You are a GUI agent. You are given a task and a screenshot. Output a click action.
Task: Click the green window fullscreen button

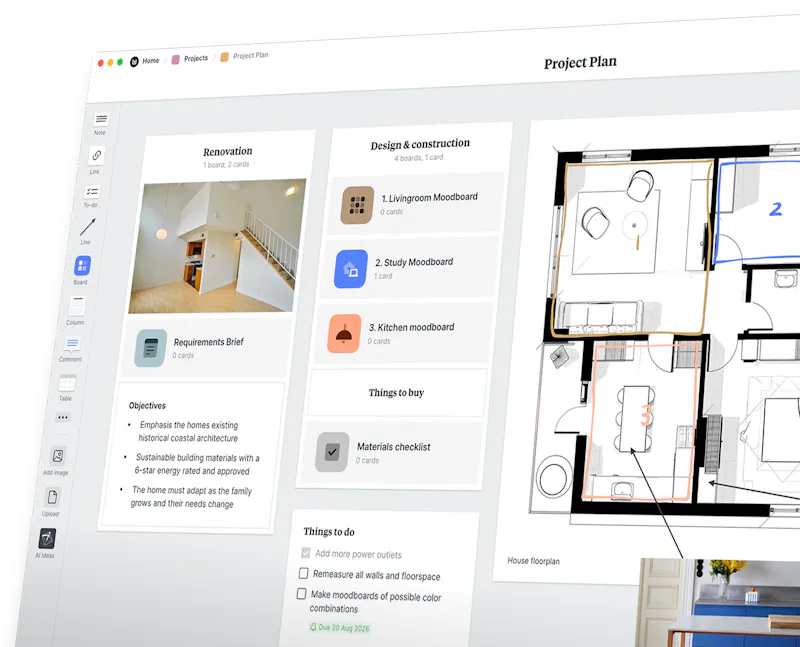tap(120, 62)
